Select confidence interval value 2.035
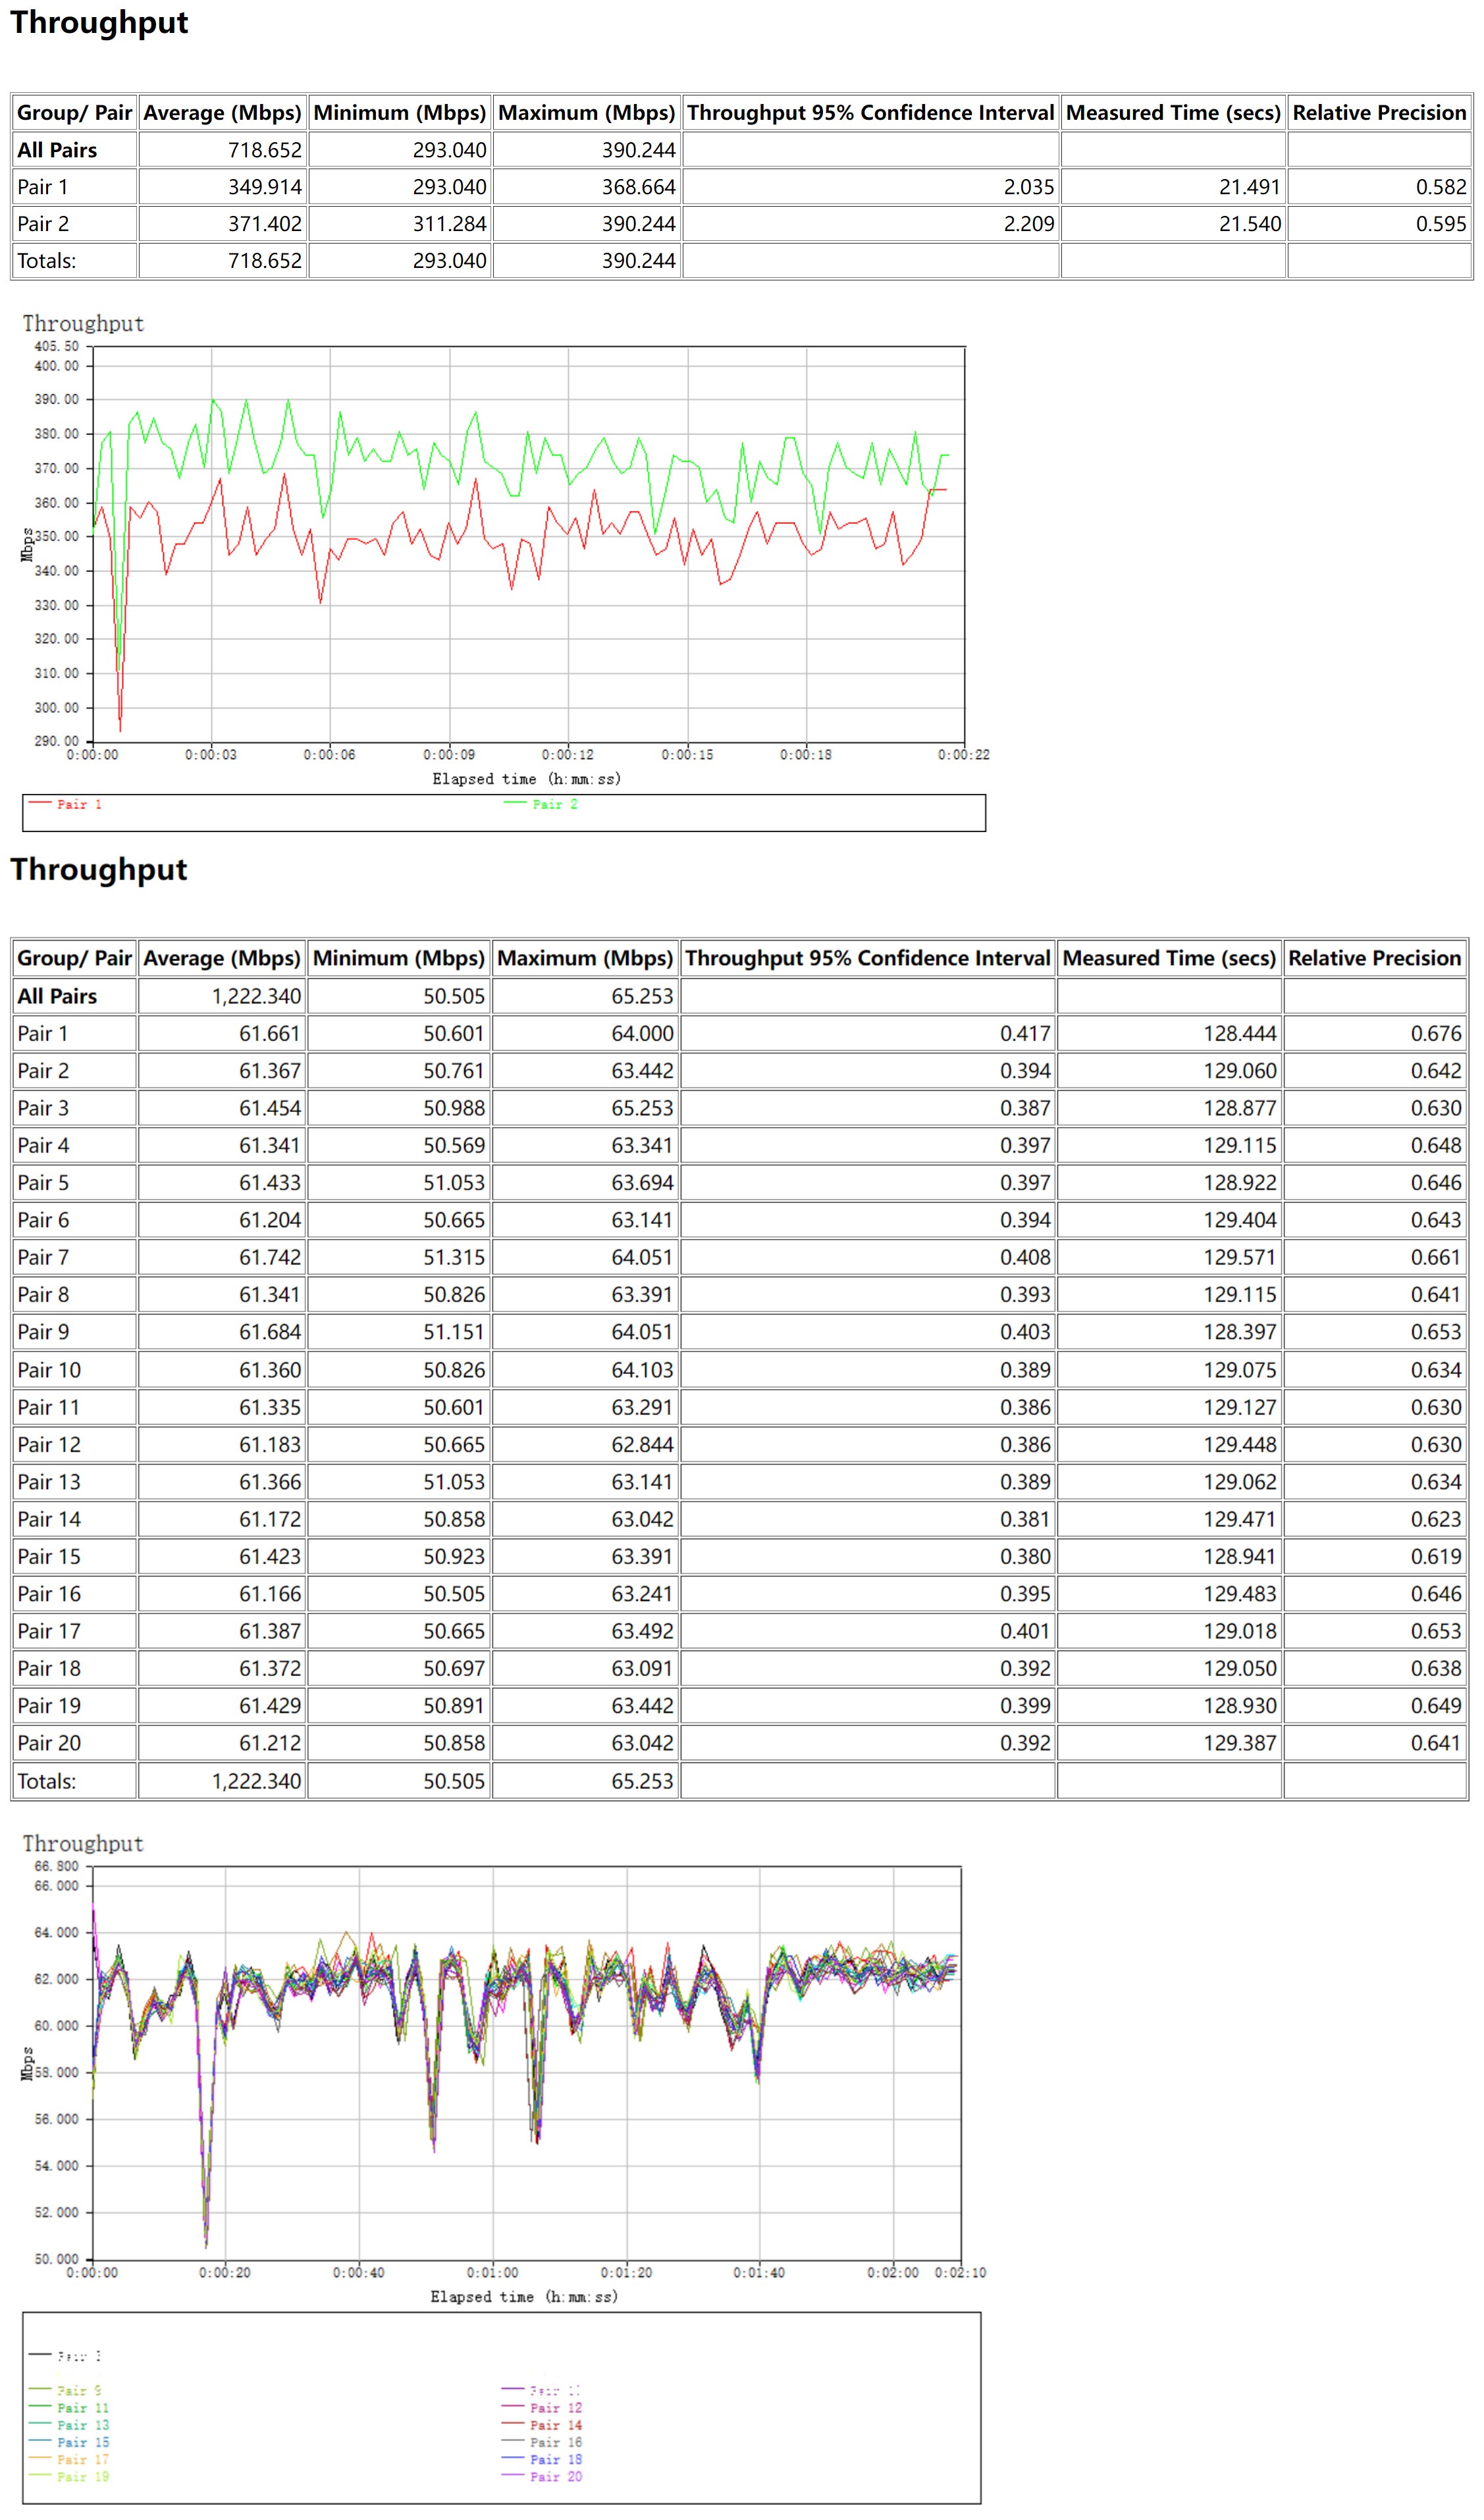The image size is (1484, 2520). (x=1029, y=187)
